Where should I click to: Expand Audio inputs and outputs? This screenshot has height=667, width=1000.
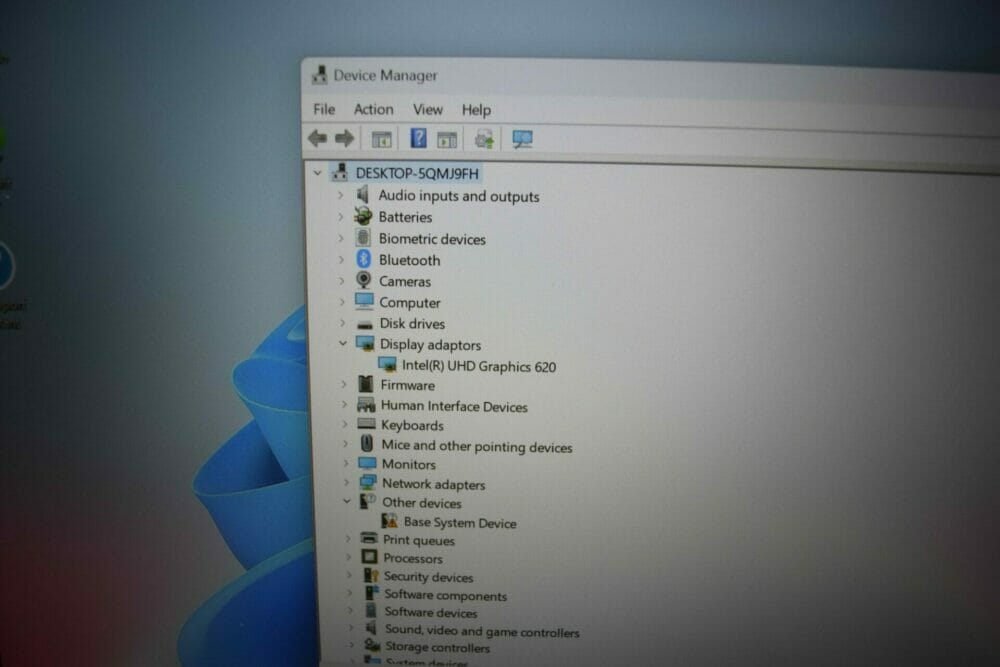[341, 195]
